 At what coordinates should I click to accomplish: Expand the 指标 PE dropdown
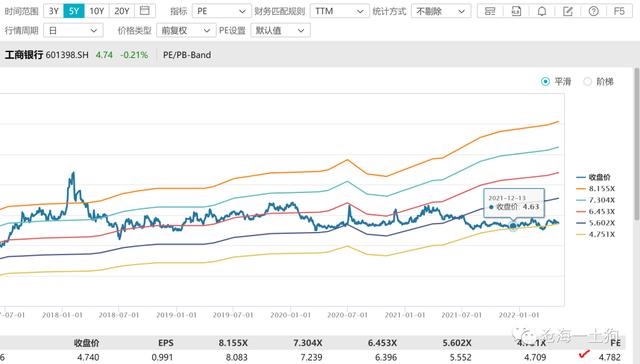[221, 11]
